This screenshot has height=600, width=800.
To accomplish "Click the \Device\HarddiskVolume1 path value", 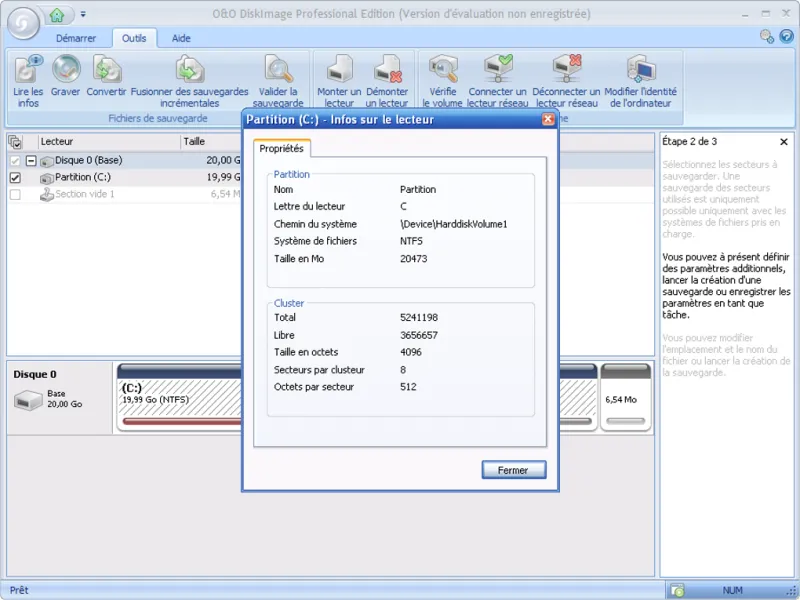I will [x=454, y=224].
